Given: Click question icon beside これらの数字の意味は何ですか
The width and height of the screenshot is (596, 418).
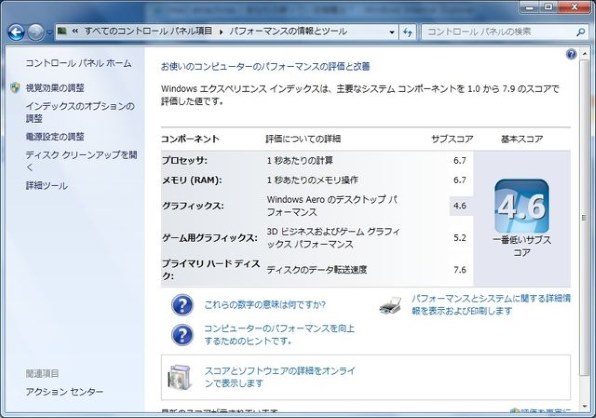Looking at the screenshot, I should [x=182, y=305].
